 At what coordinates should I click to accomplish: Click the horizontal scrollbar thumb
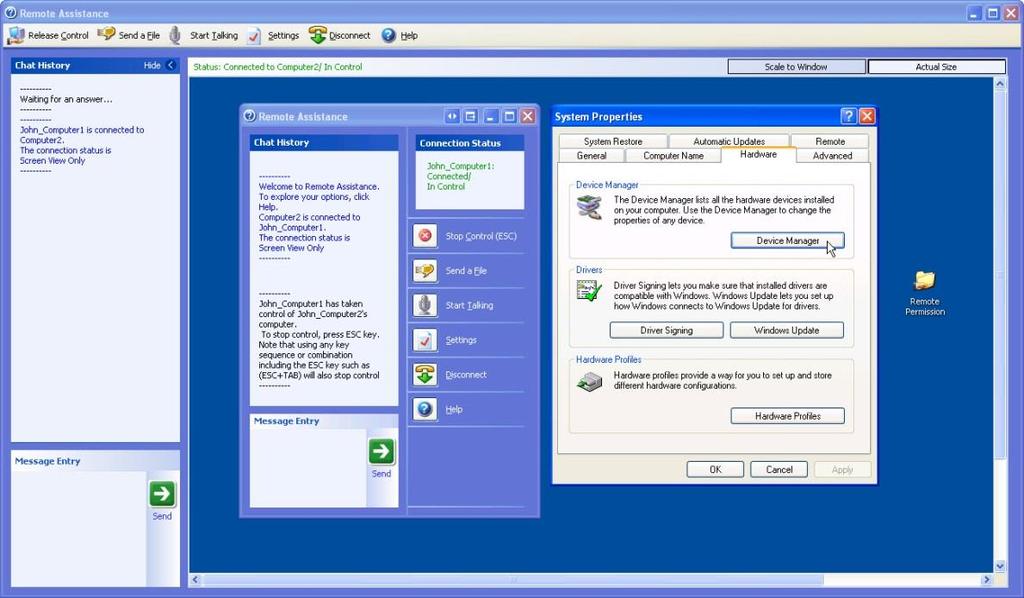point(513,579)
